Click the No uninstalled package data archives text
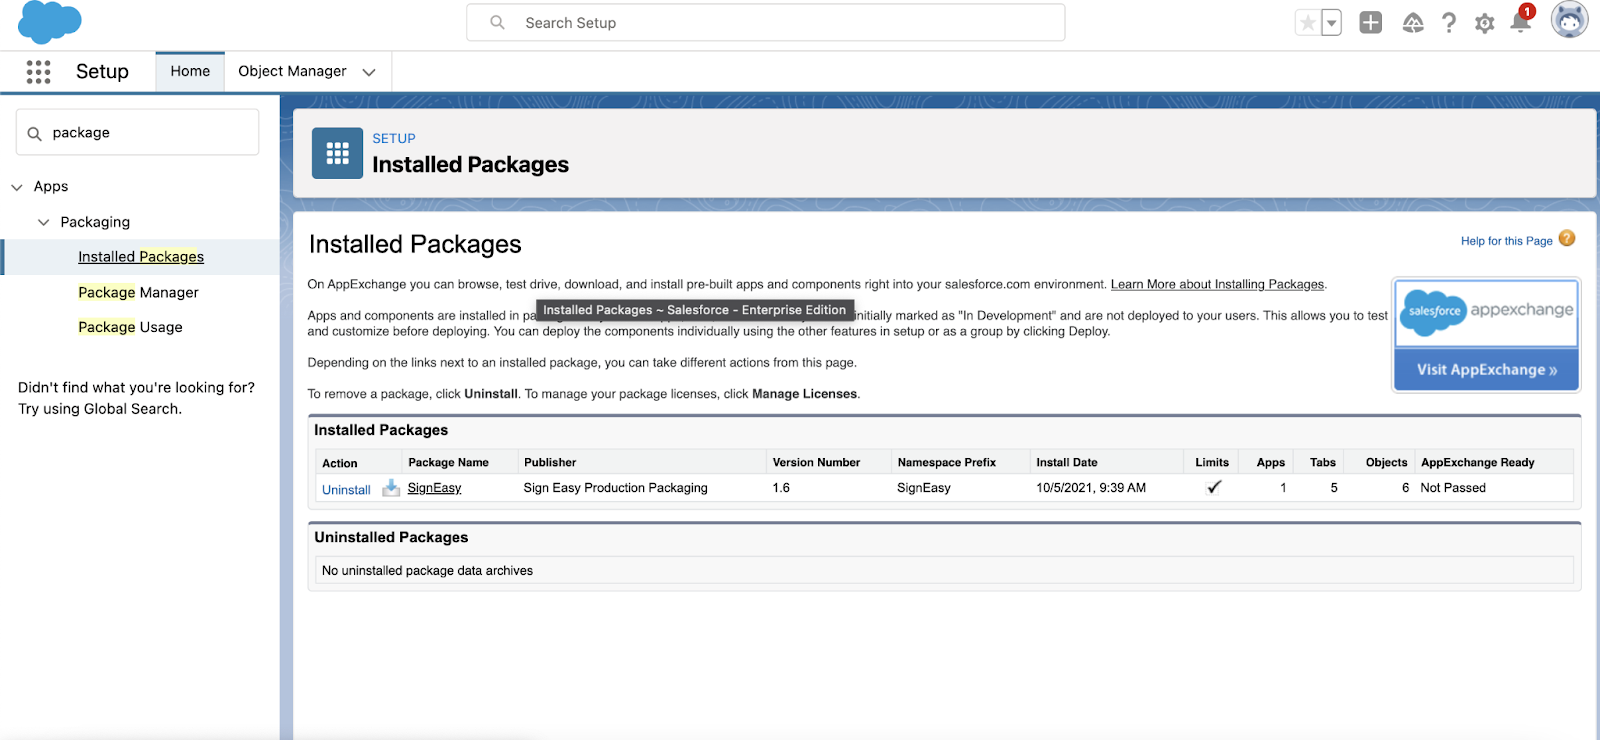Screen dimensions: 1600x740 427,571
